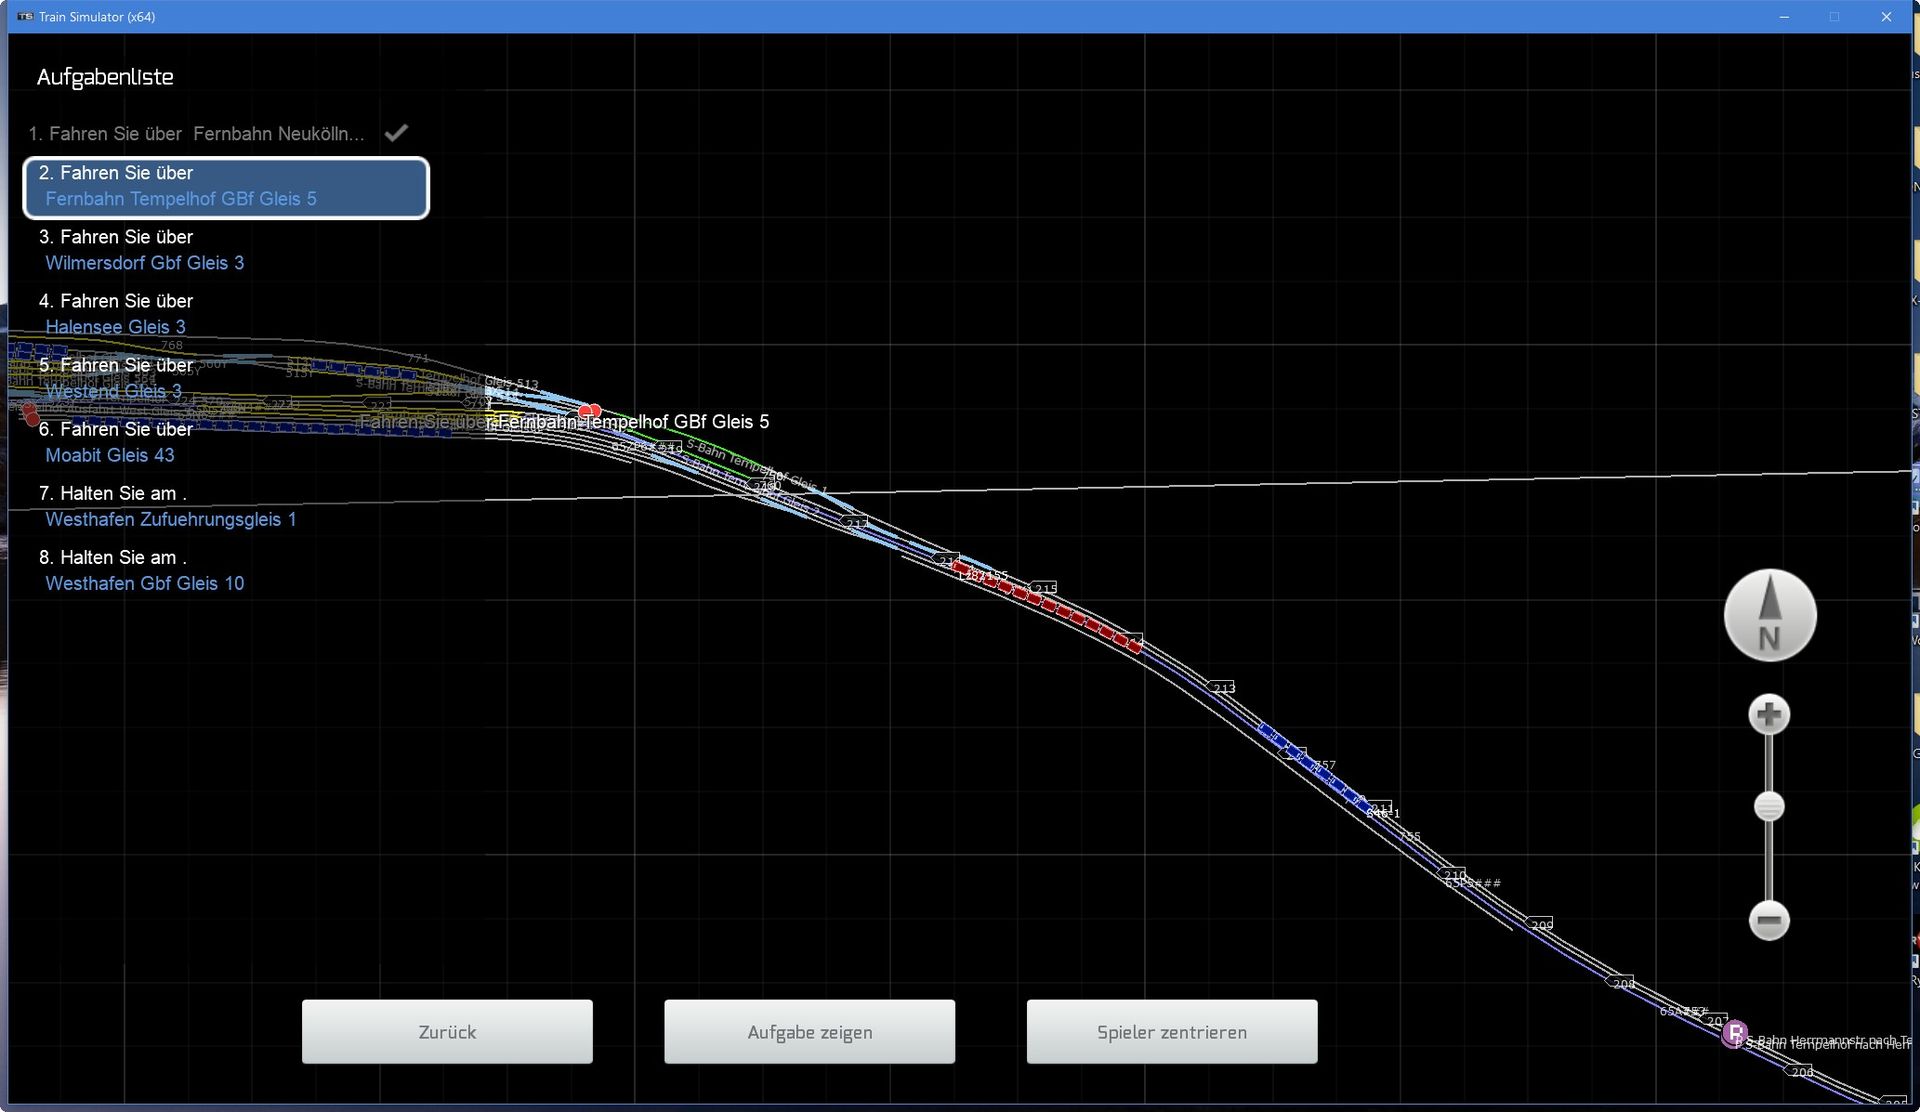Click the completed task checkmark icon
This screenshot has height=1112, width=1920.
(x=396, y=133)
